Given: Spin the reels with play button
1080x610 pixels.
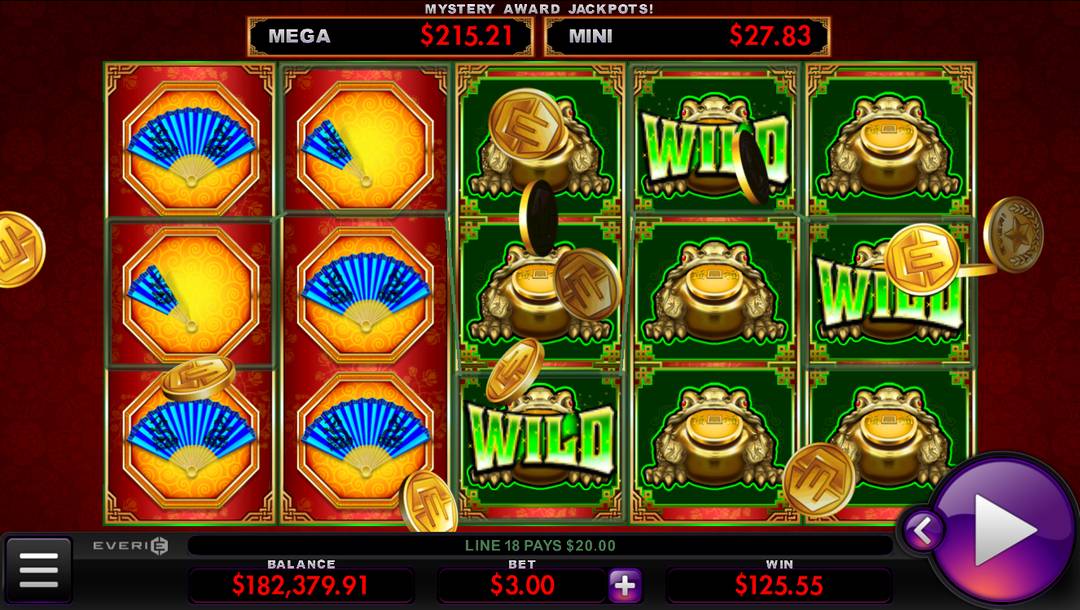Looking at the screenshot, I should click(1001, 529).
